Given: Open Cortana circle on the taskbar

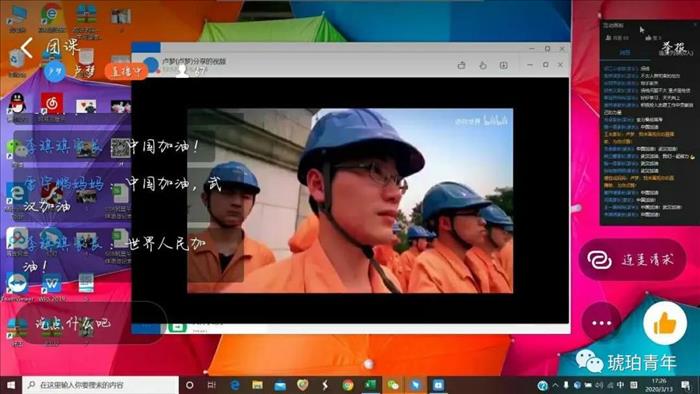Looking at the screenshot, I should coord(190,385).
